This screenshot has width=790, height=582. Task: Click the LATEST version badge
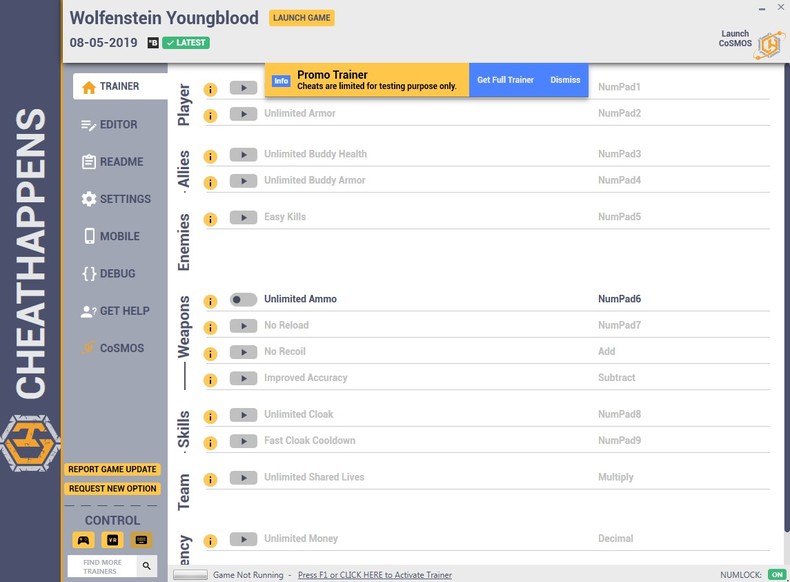click(186, 43)
